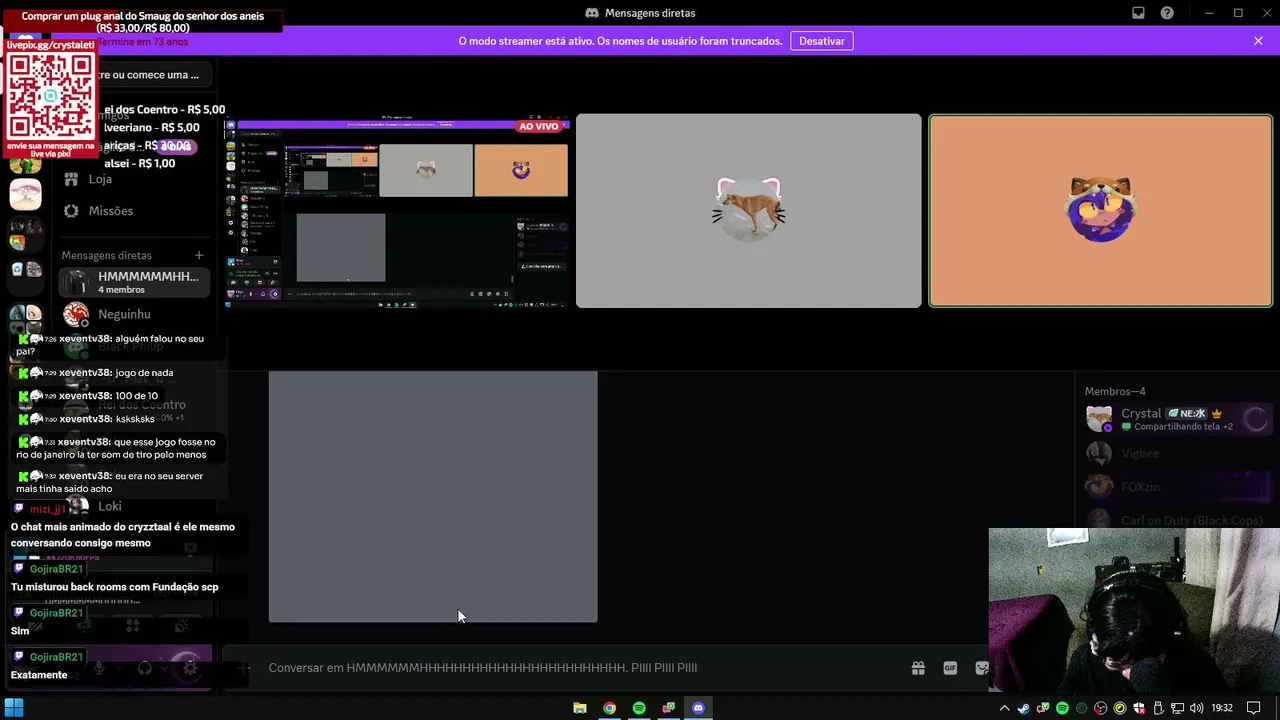Open the Neguinhu direct message
The image size is (1280, 720).
135,315
